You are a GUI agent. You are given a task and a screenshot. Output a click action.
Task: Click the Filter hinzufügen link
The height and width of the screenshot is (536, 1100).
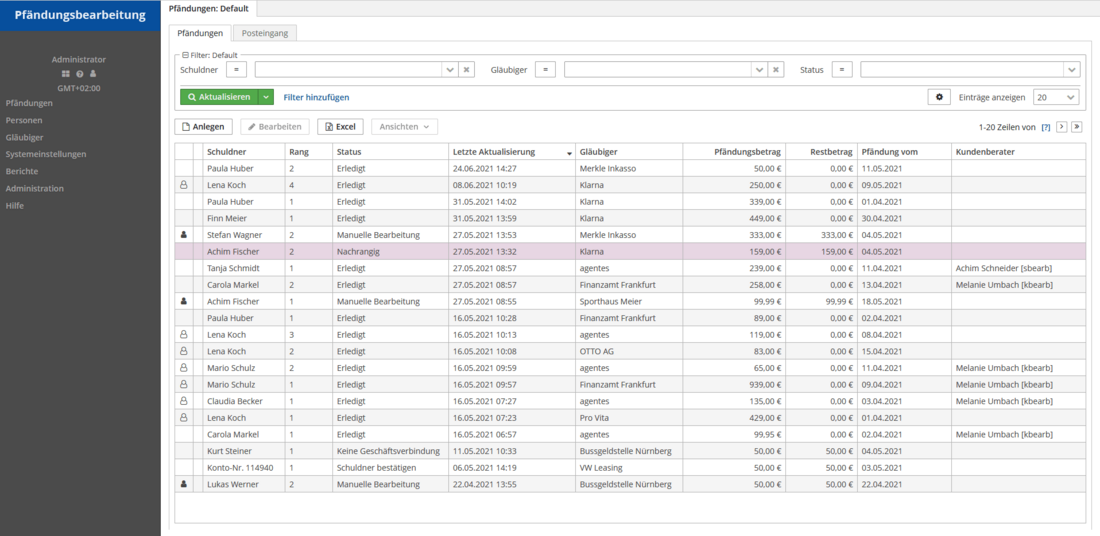316,97
